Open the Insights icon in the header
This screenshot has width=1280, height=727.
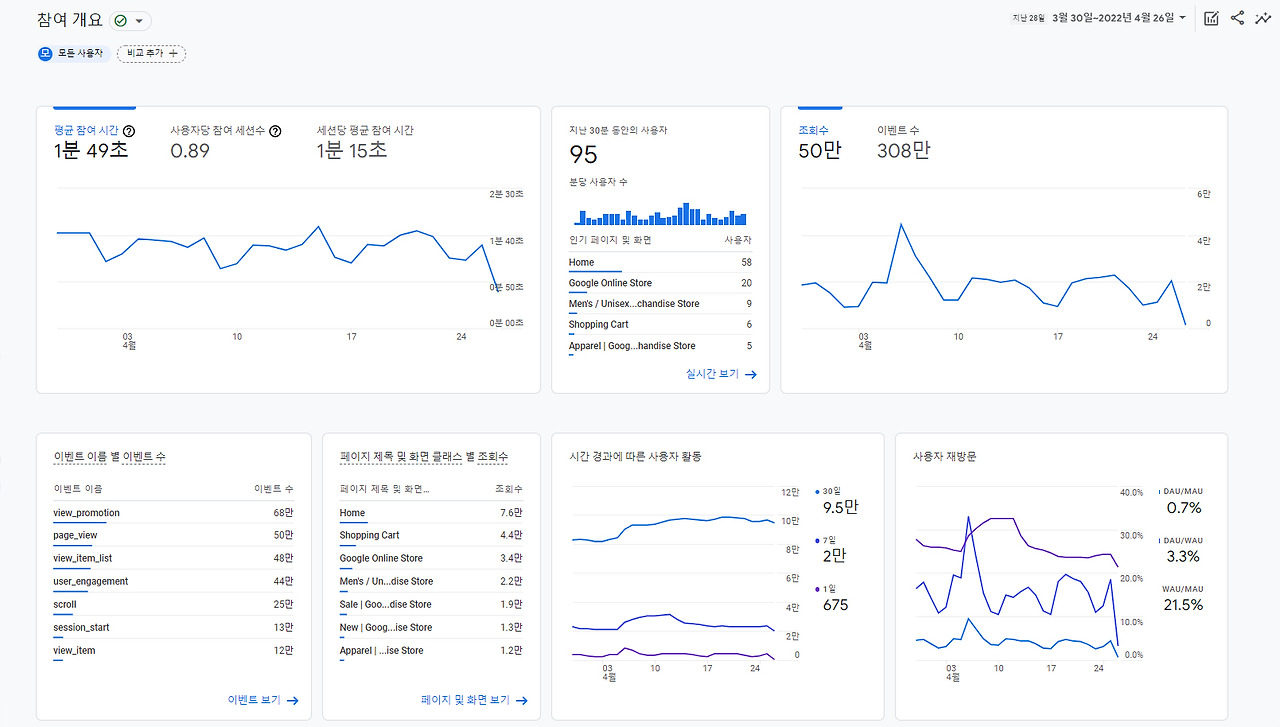click(x=1263, y=17)
